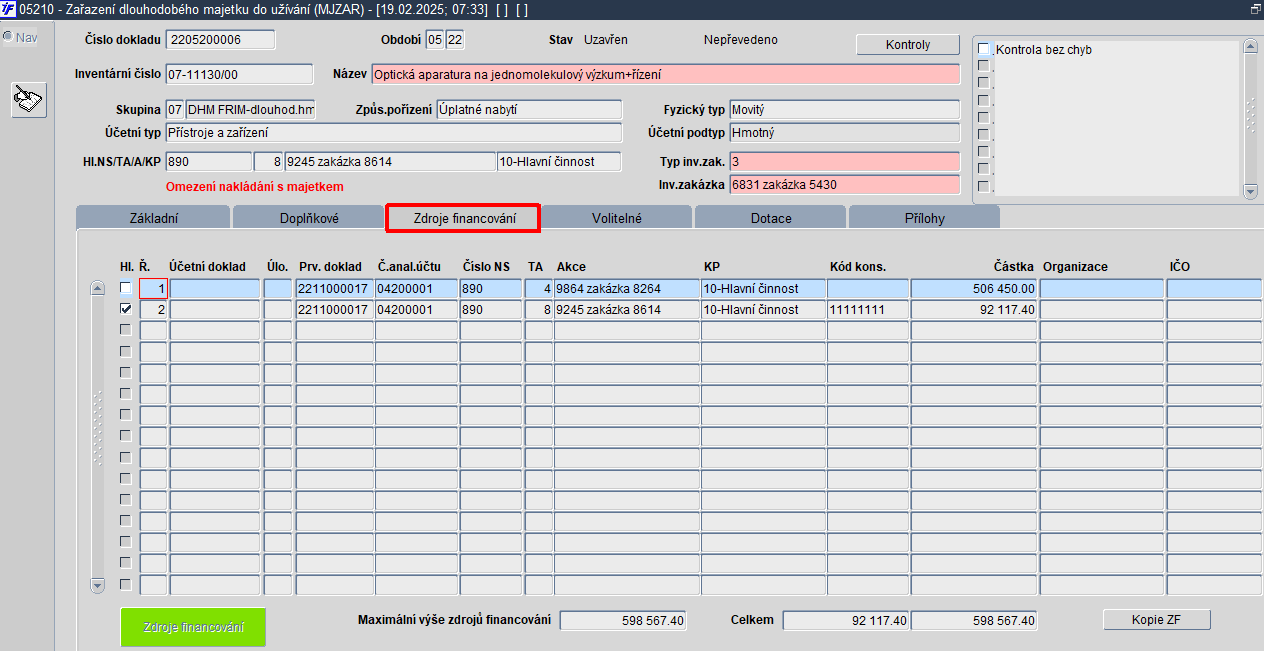The image size is (1264, 651).
Task: Click the green Zdroje financování button
Action: click(193, 627)
